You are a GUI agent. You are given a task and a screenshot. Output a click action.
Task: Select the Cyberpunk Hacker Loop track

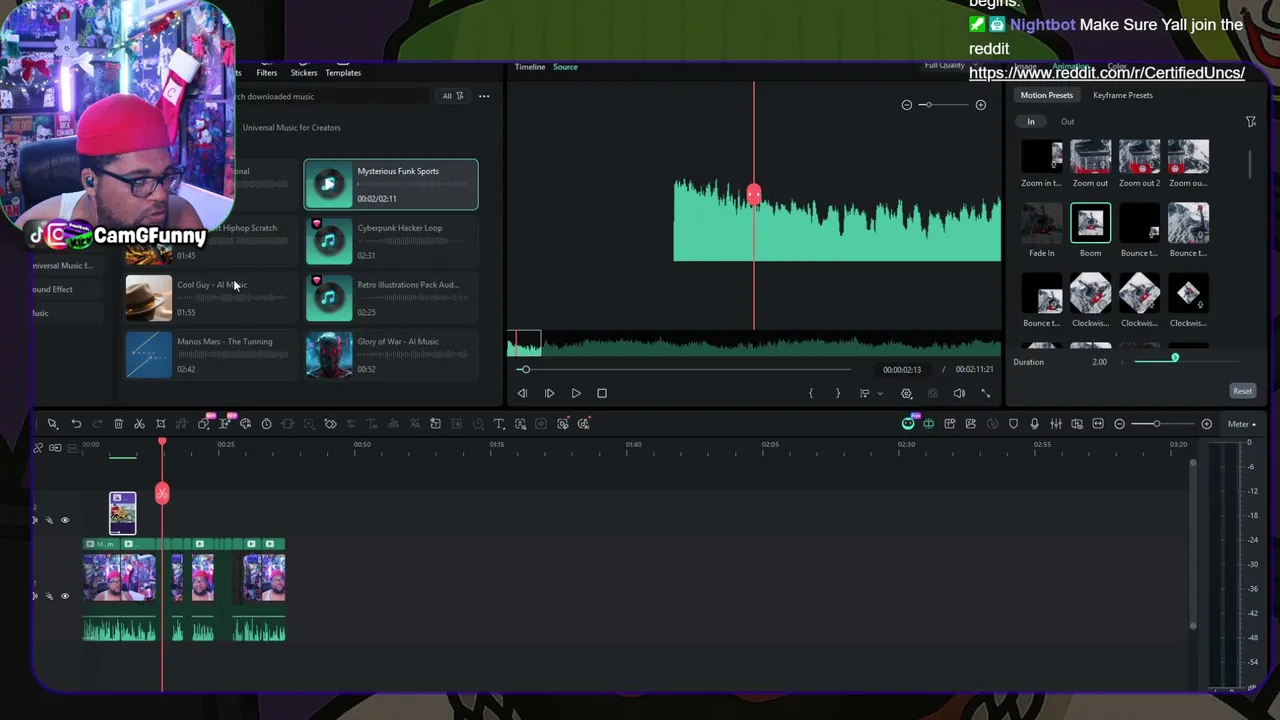pos(391,241)
